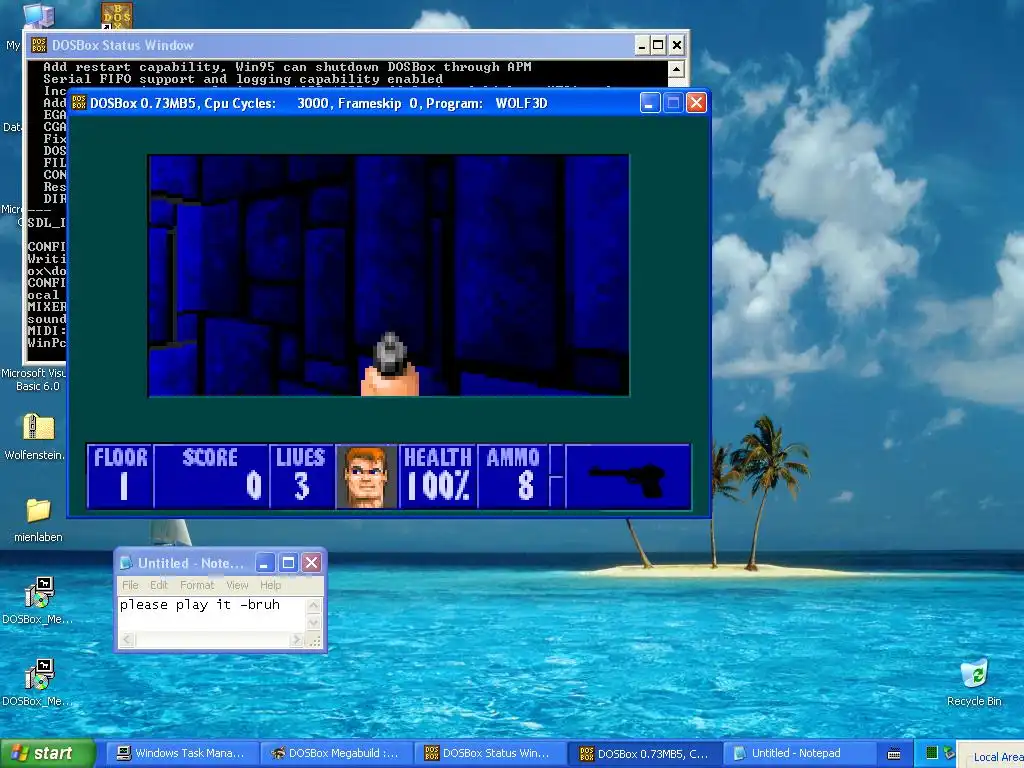Click the DOSBox Status Window title icon
This screenshot has height=768, width=1024.
(x=39, y=45)
